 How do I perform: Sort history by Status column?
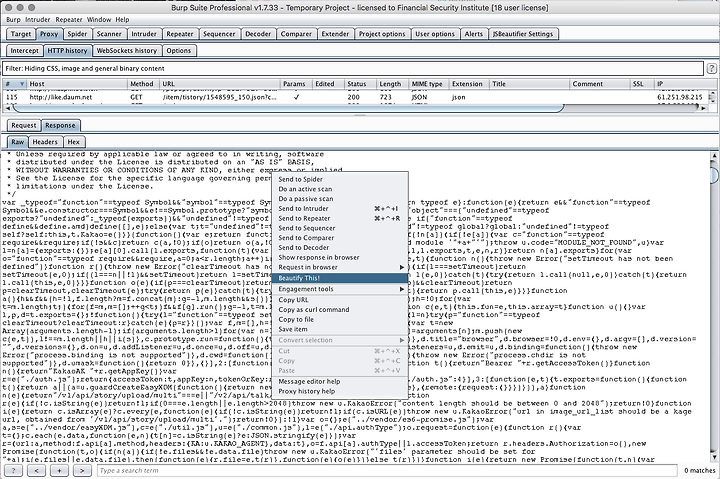click(x=360, y=84)
